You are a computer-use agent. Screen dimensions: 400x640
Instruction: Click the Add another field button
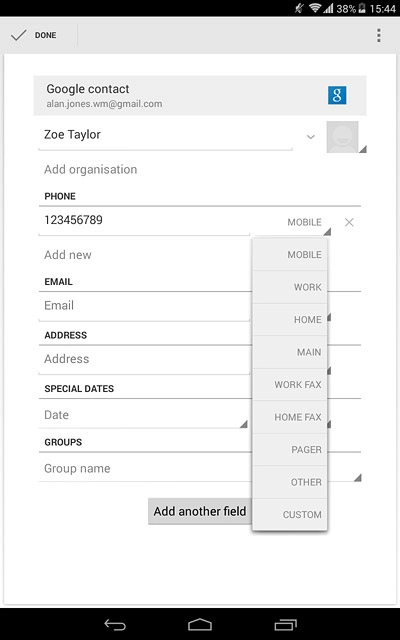click(x=200, y=511)
